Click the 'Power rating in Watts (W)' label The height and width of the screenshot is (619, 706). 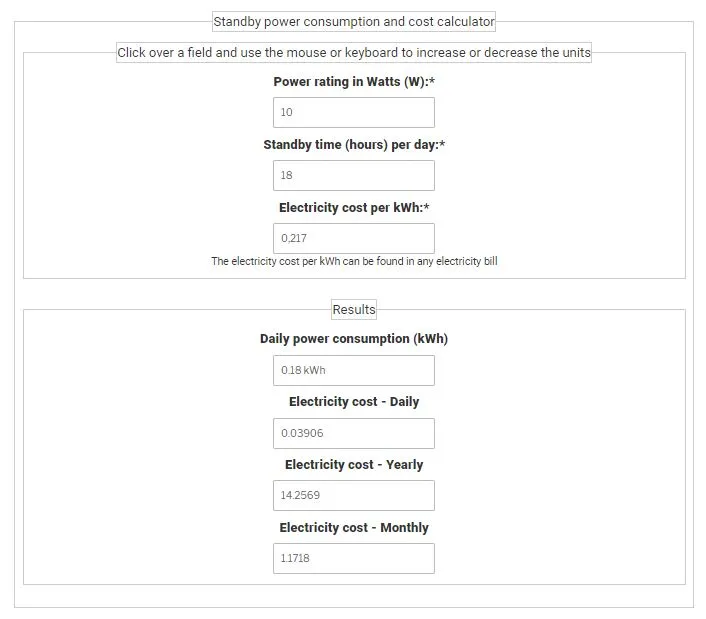click(351, 82)
